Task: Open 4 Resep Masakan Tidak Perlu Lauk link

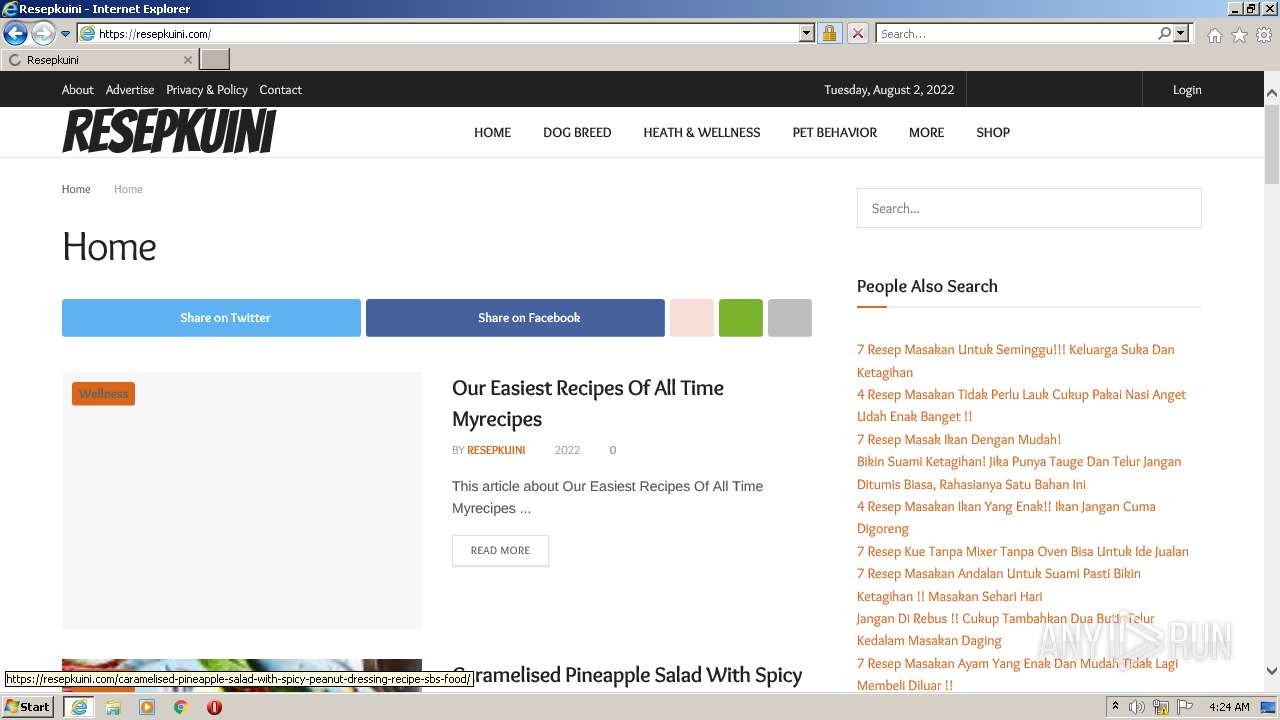Action: (1021, 405)
